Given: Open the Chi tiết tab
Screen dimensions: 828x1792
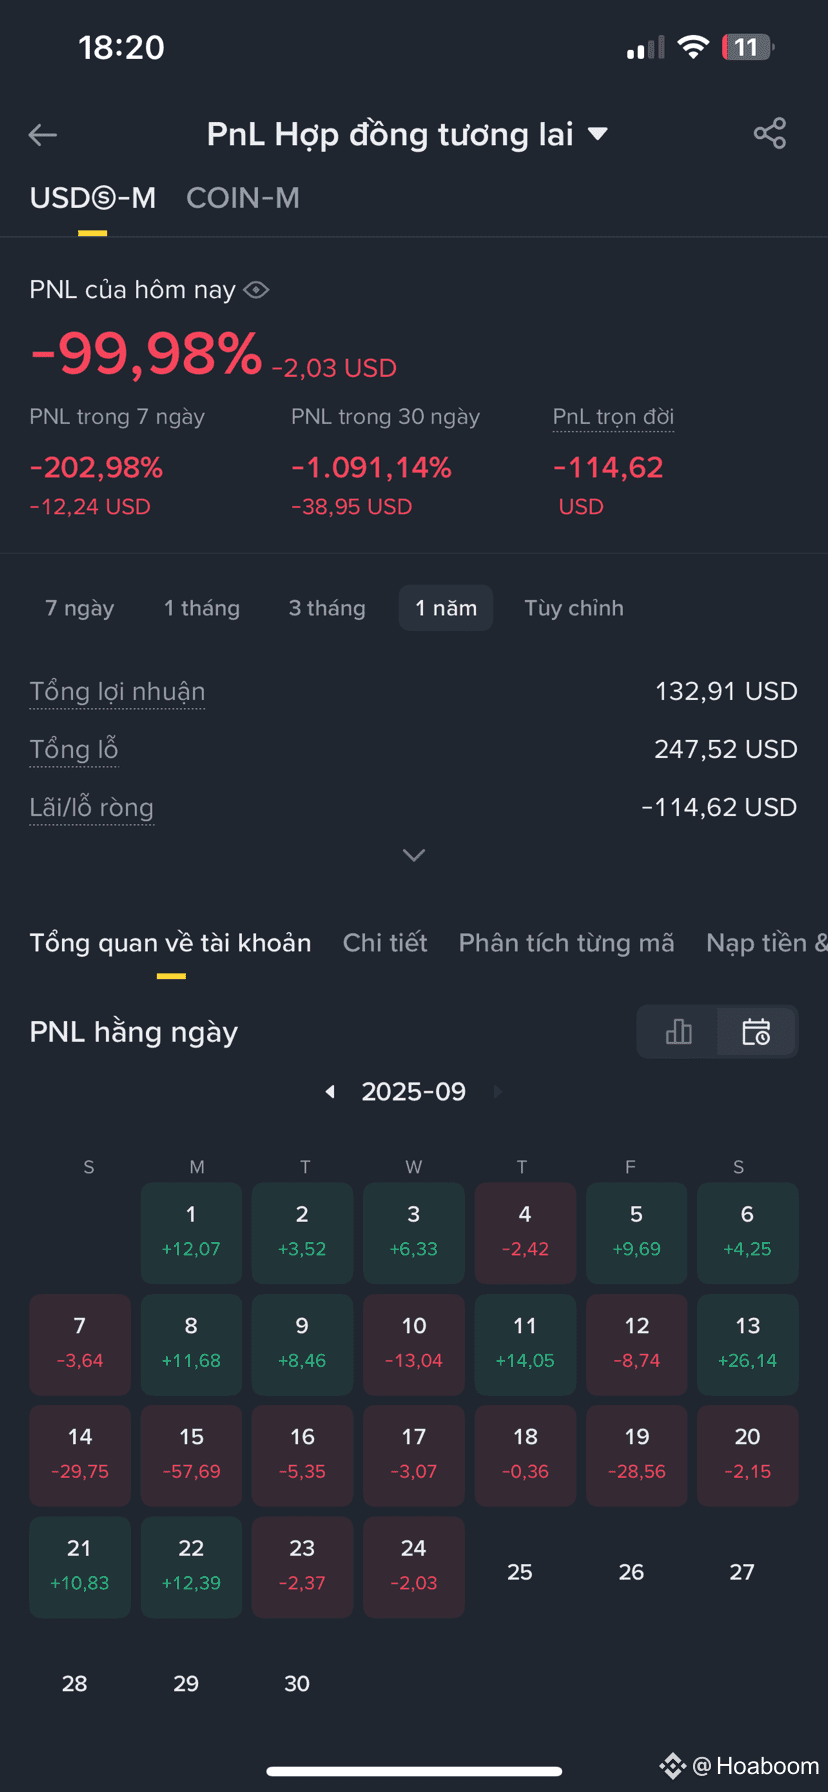Looking at the screenshot, I should coord(385,943).
